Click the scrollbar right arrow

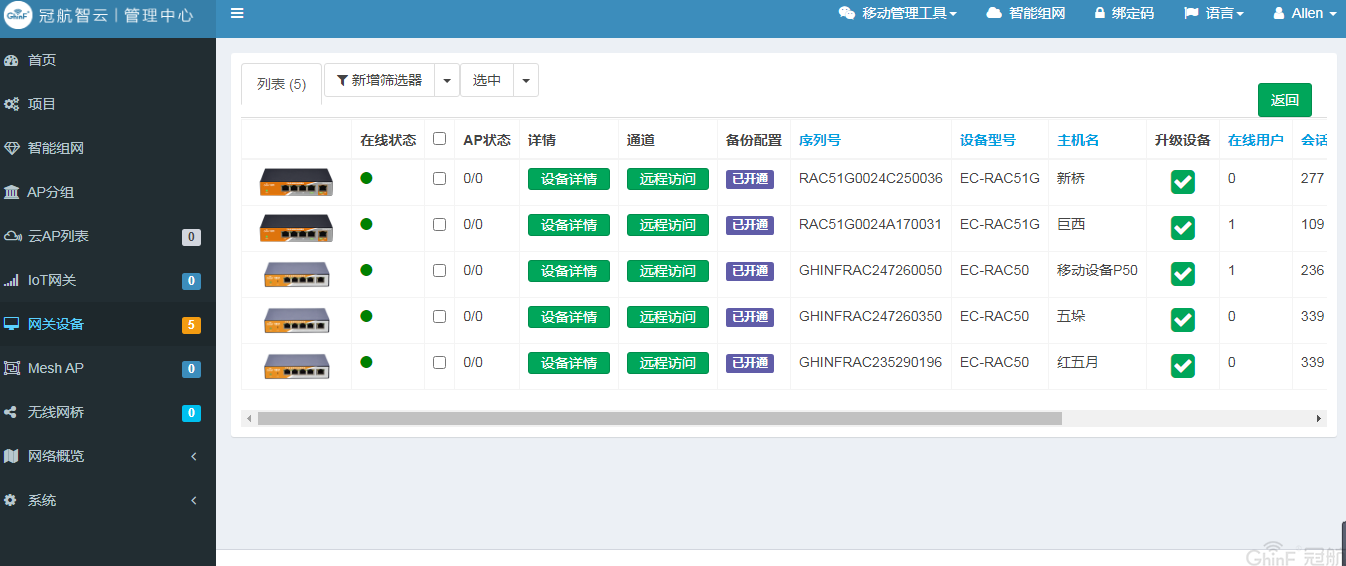pyautogui.click(x=1319, y=419)
